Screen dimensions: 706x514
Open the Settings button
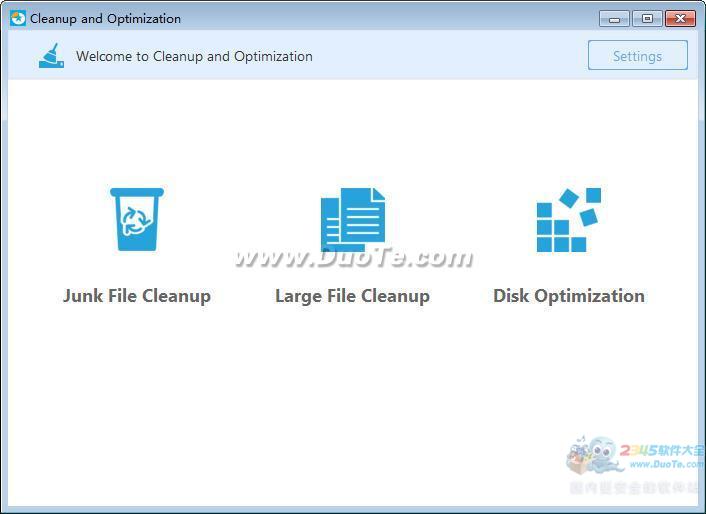(638, 55)
